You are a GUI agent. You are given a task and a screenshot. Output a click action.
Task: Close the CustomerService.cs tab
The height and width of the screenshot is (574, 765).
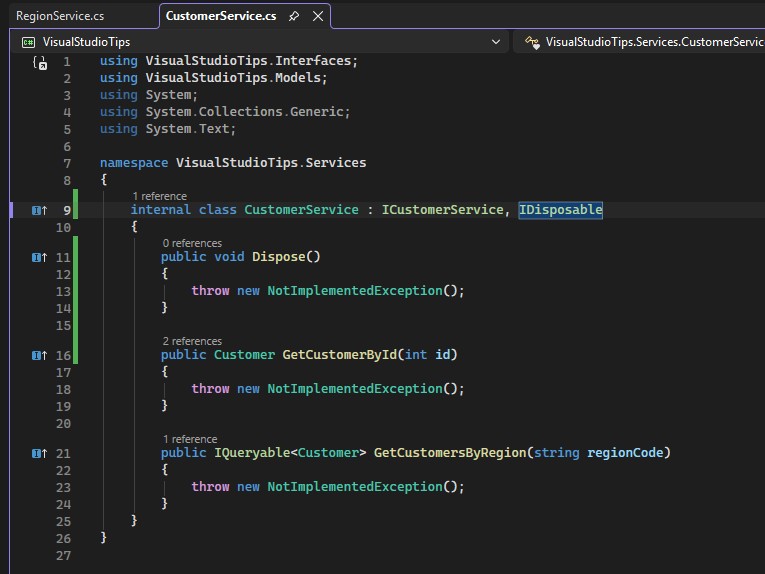pyautogui.click(x=318, y=16)
